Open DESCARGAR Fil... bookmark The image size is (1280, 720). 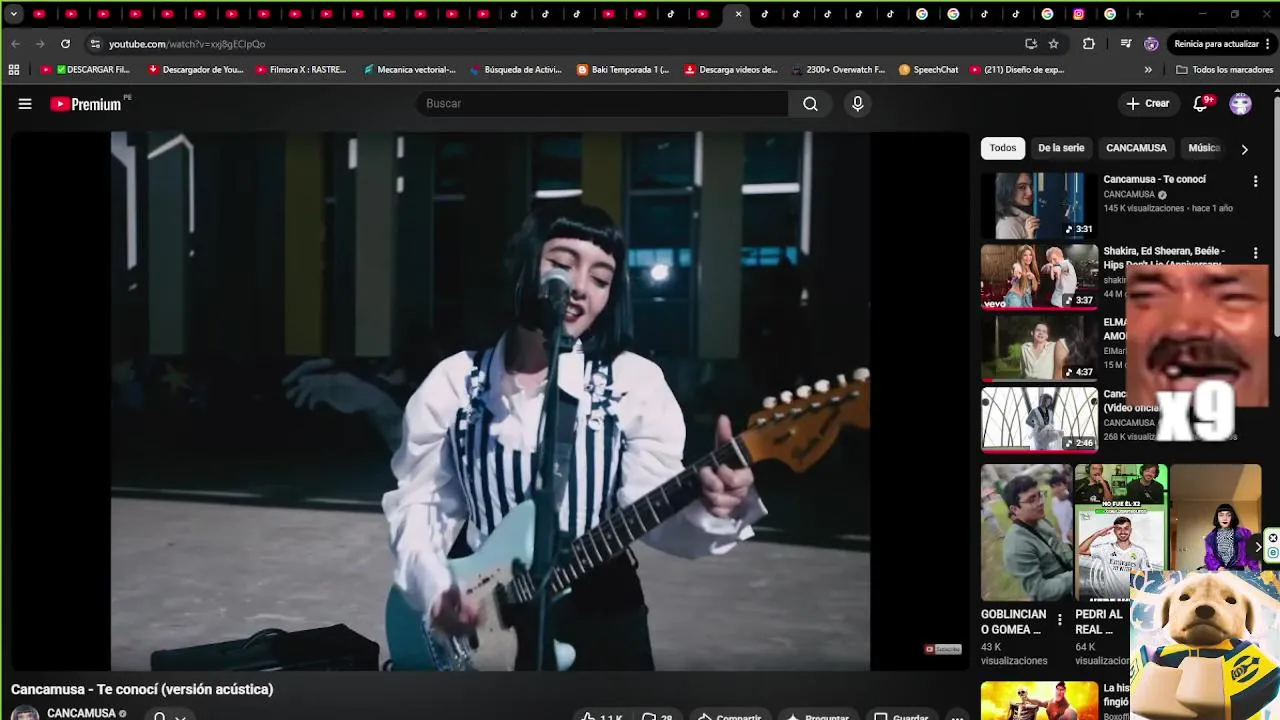click(86, 70)
